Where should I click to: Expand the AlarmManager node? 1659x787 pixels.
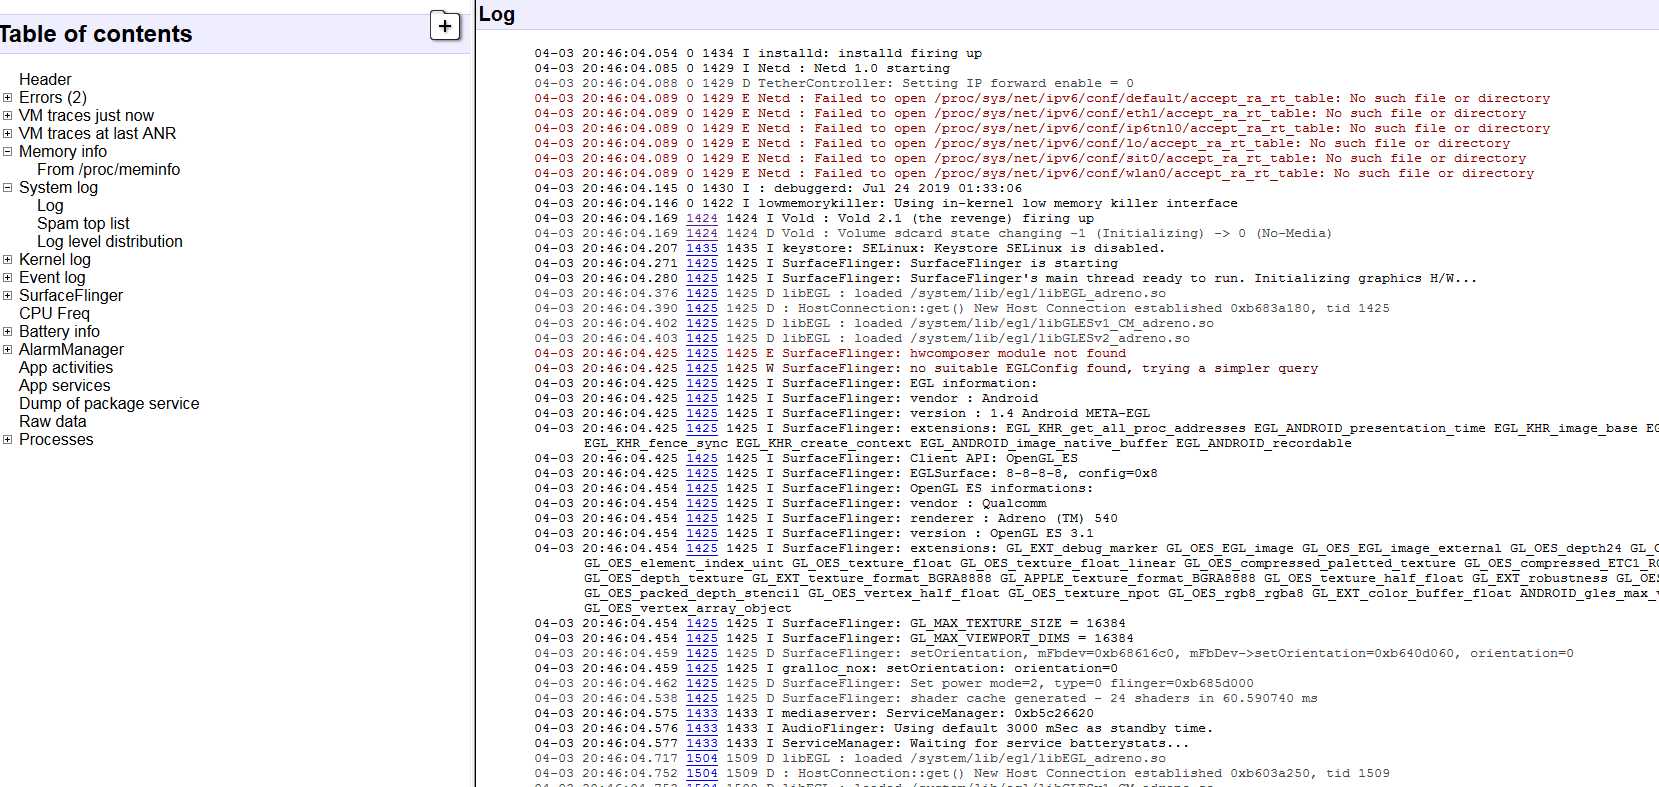pyautogui.click(x=8, y=350)
